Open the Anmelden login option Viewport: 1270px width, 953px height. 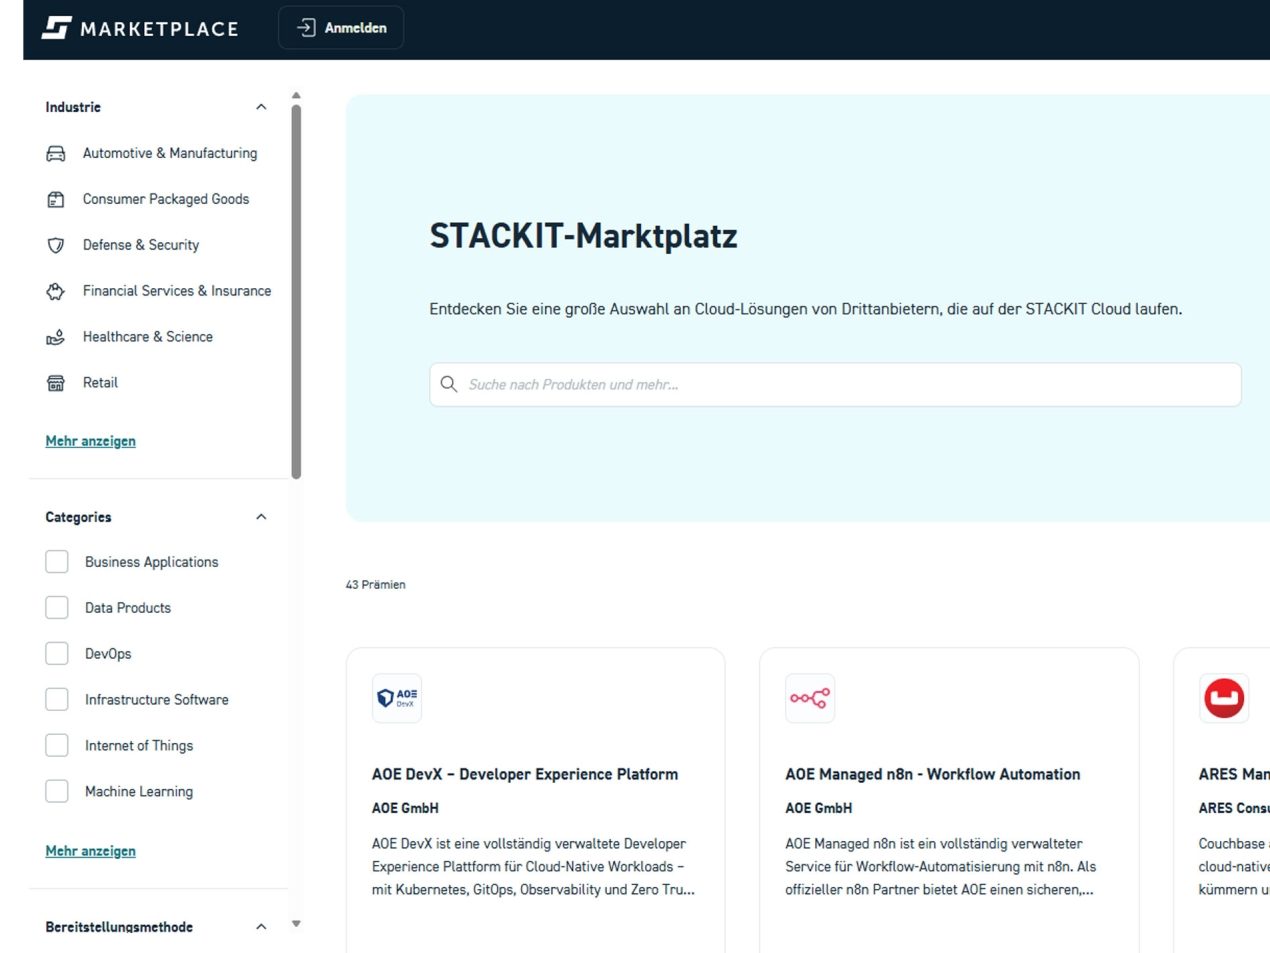click(x=340, y=27)
